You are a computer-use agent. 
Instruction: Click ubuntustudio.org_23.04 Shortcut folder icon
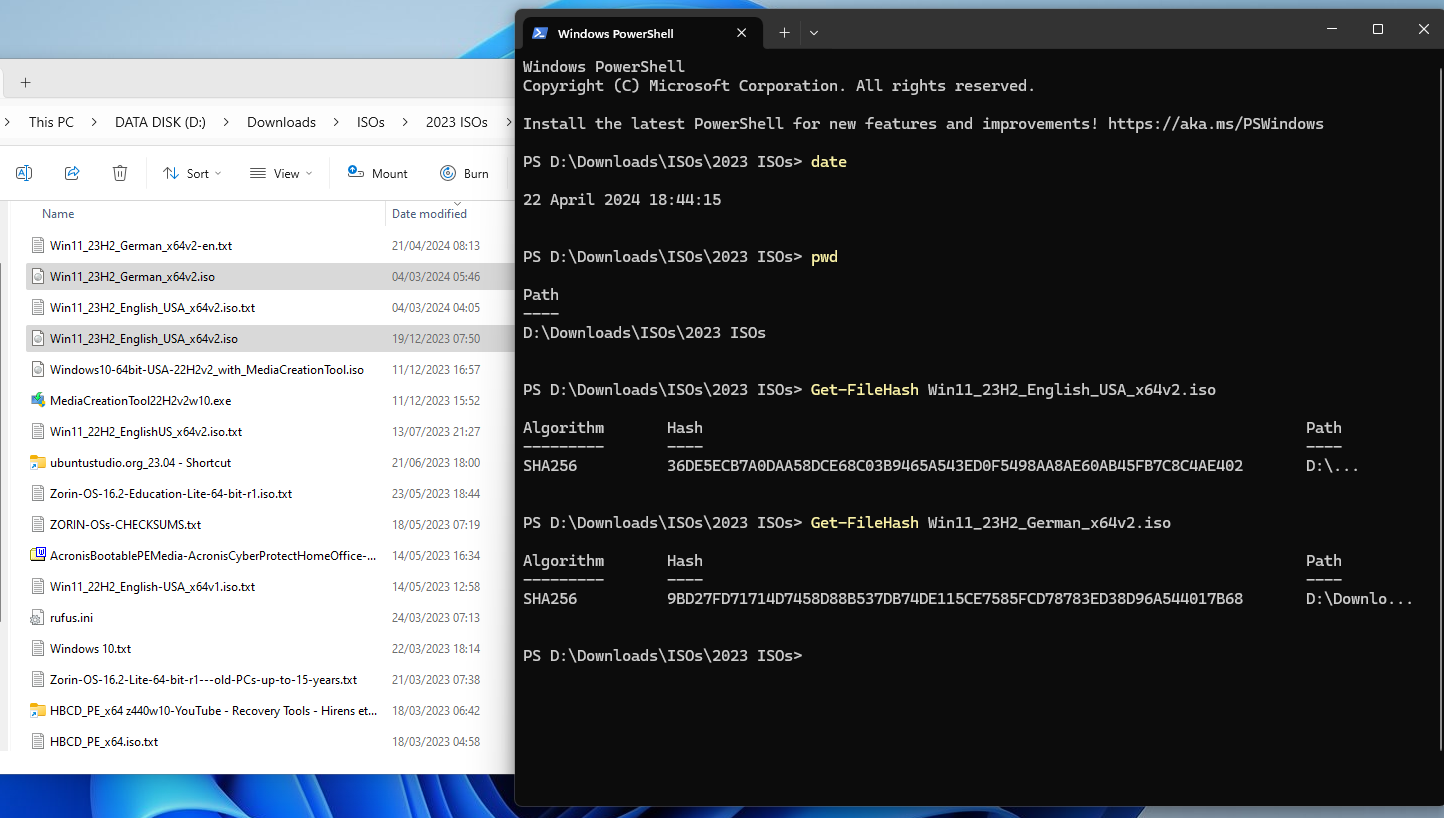[x=38, y=462]
